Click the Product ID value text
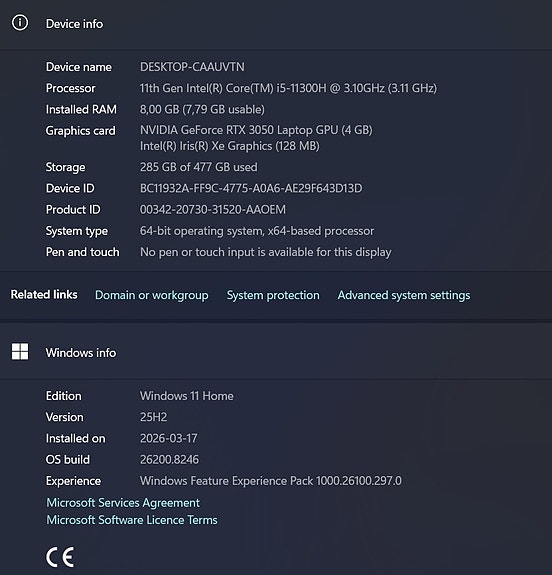552x575 pixels. click(x=213, y=210)
